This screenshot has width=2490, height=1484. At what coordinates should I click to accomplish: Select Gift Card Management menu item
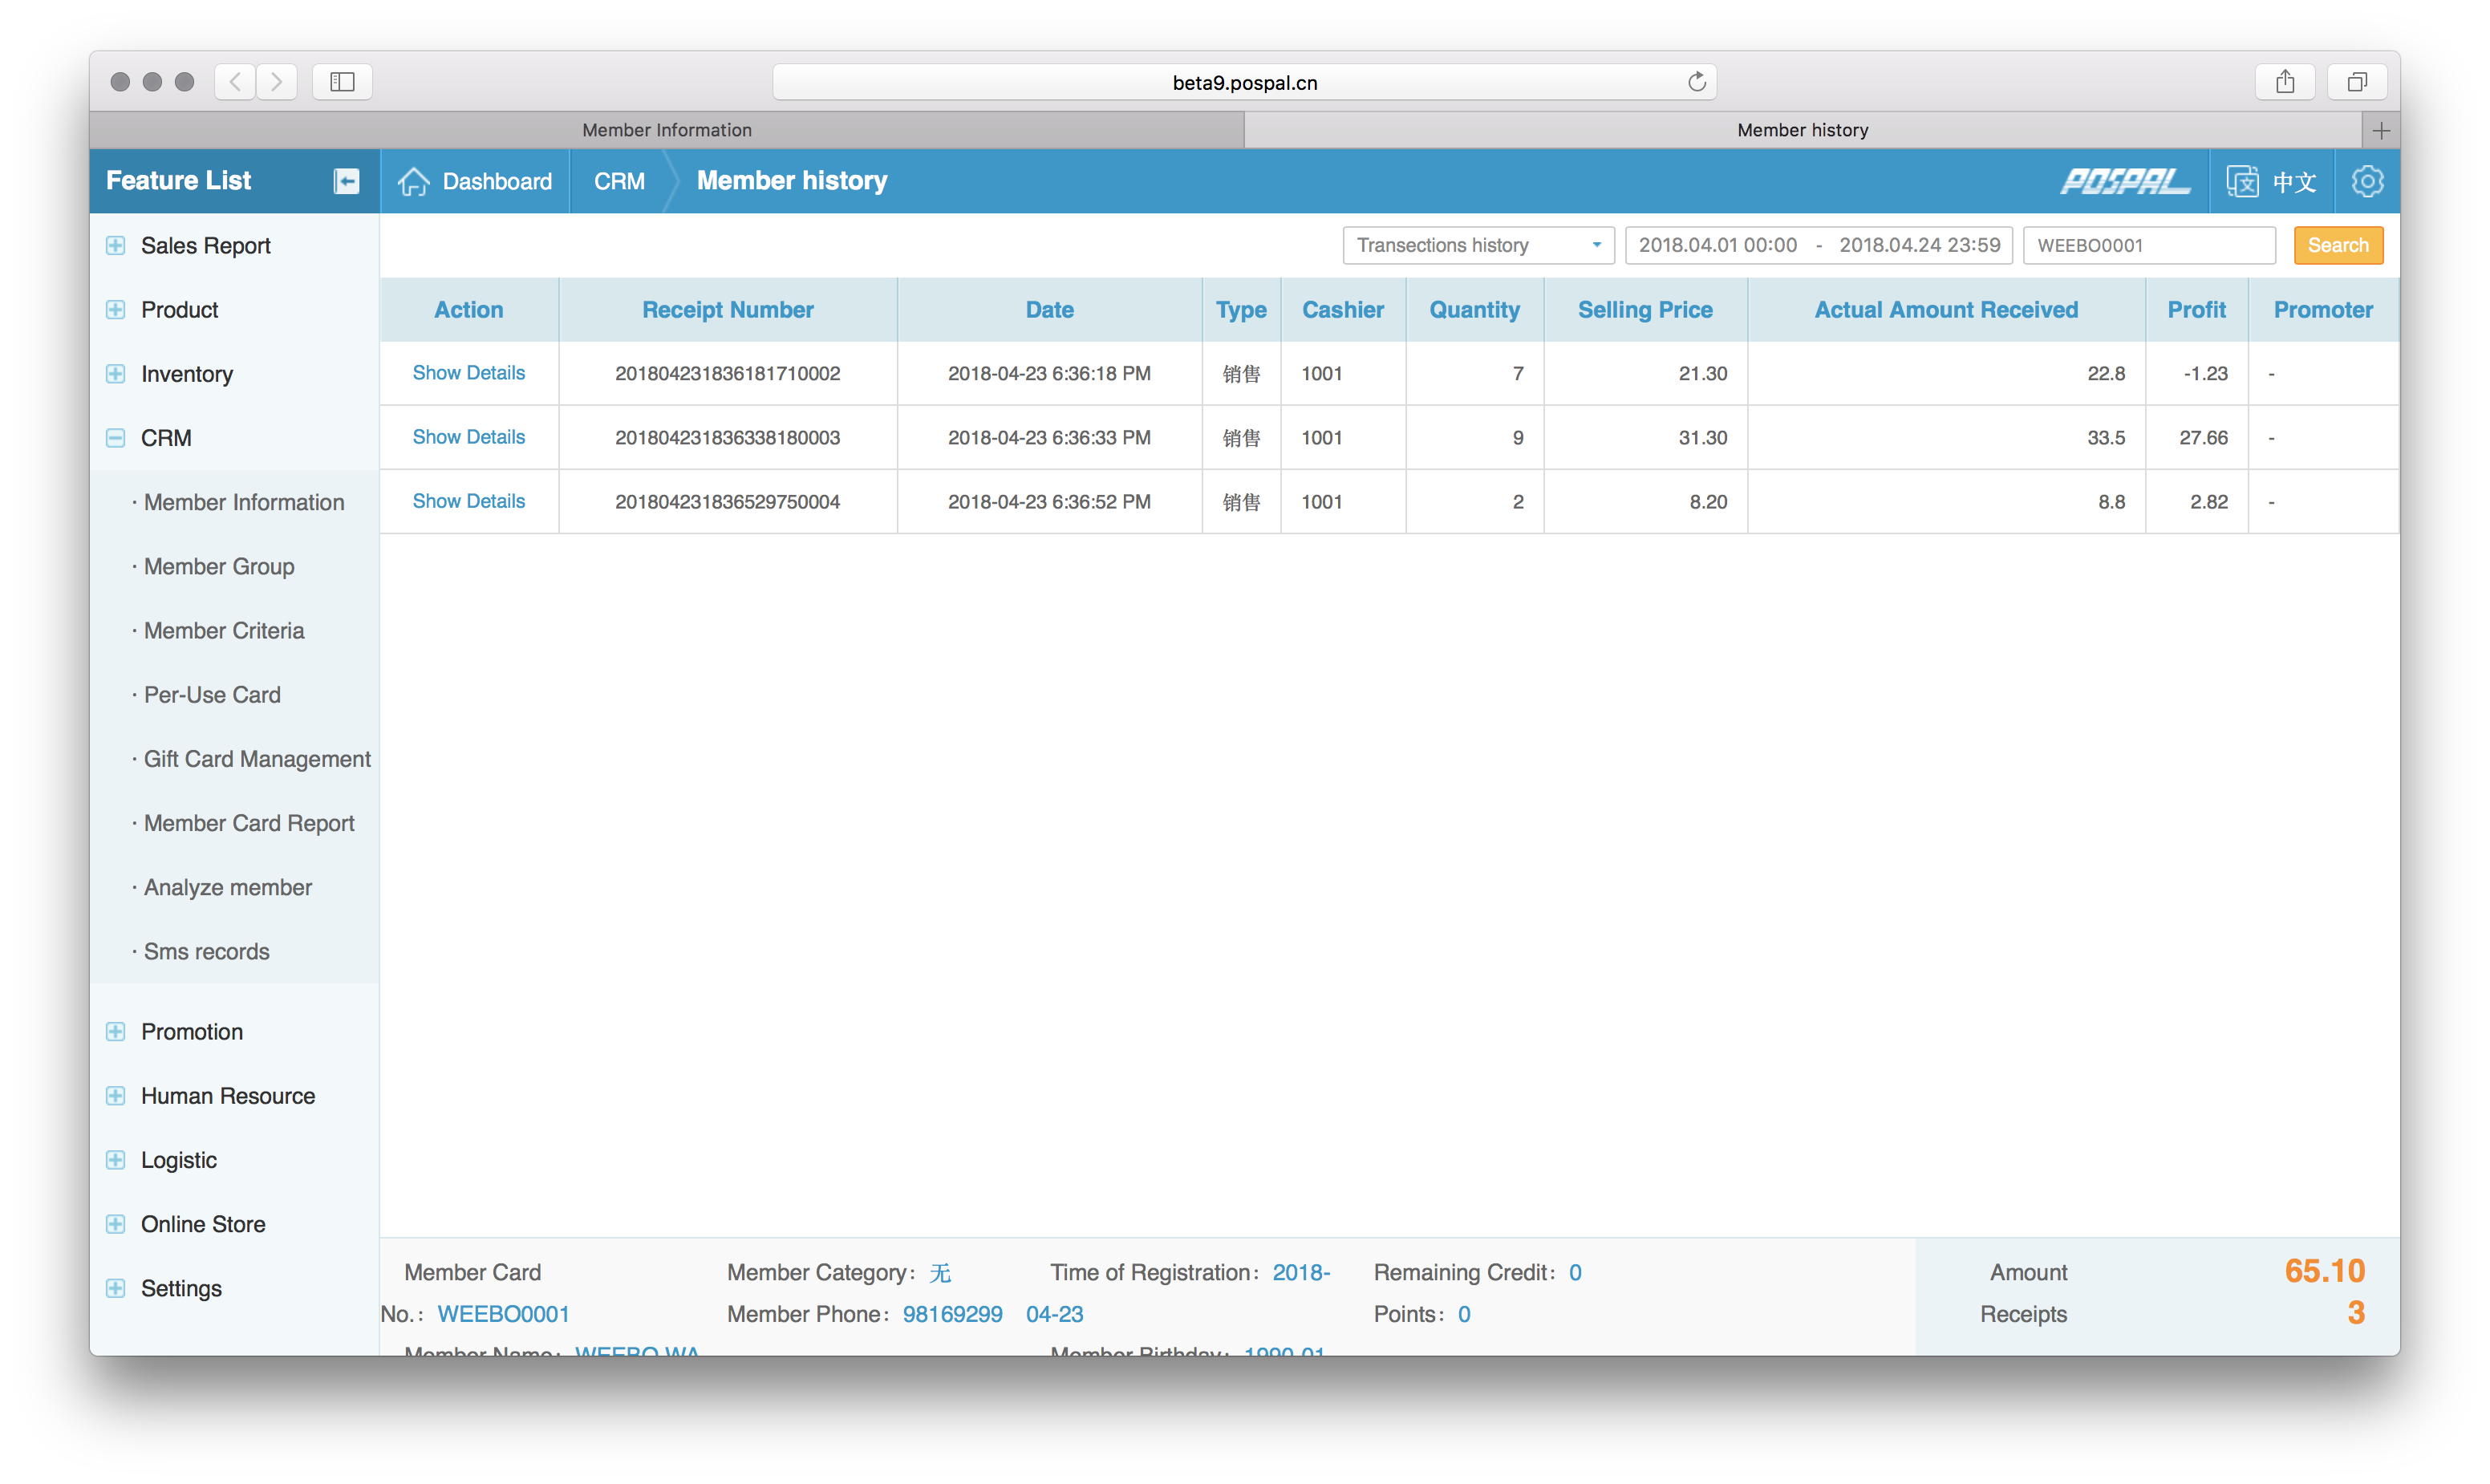point(257,759)
